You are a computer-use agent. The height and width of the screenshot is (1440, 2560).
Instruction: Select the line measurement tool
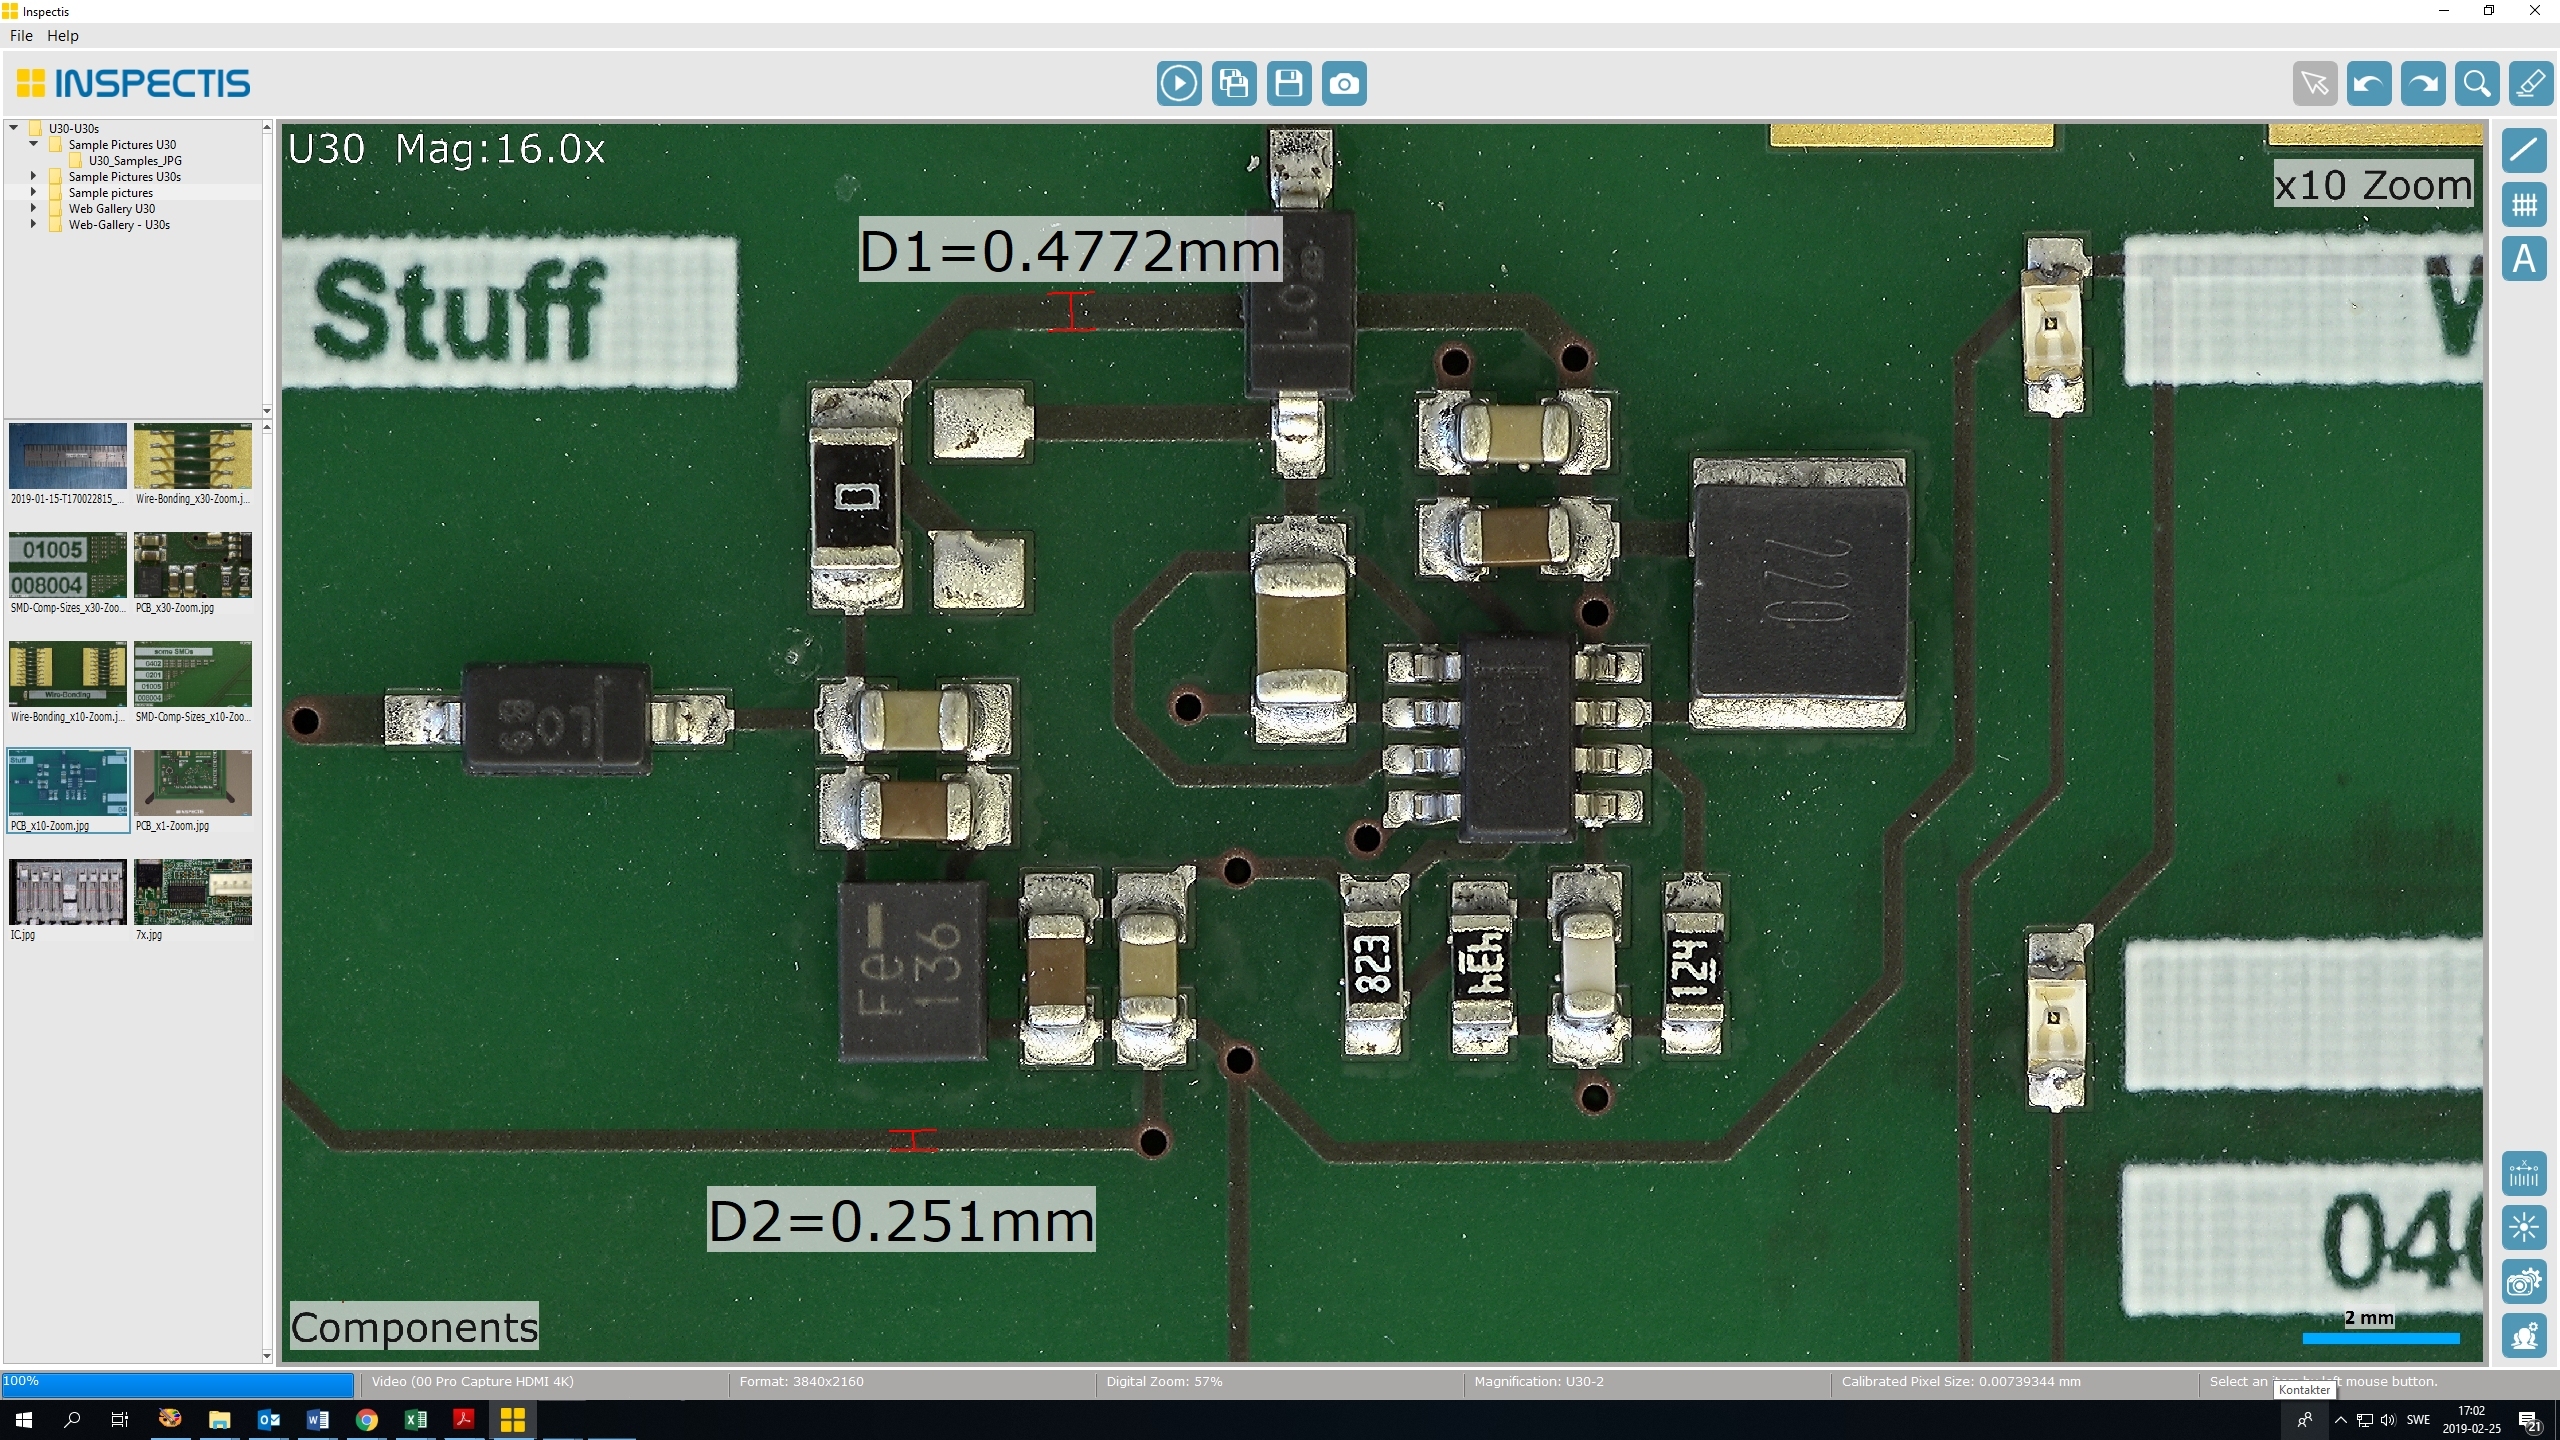point(2523,151)
